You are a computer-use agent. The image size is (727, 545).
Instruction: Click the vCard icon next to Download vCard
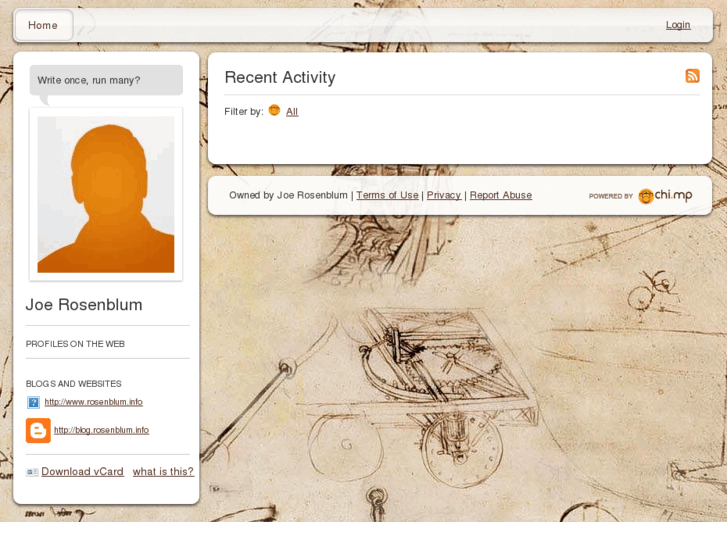tap(32, 472)
